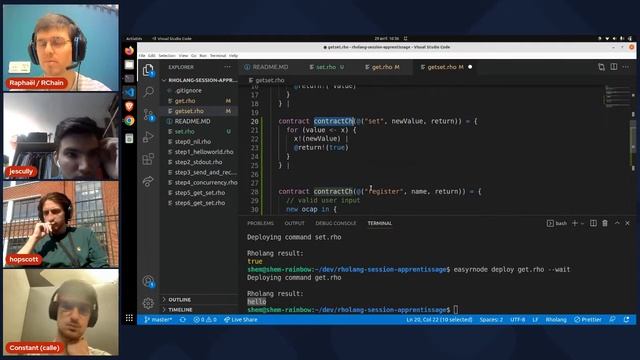Click the bash terminal label
The image size is (640, 360).
[x=557, y=223]
